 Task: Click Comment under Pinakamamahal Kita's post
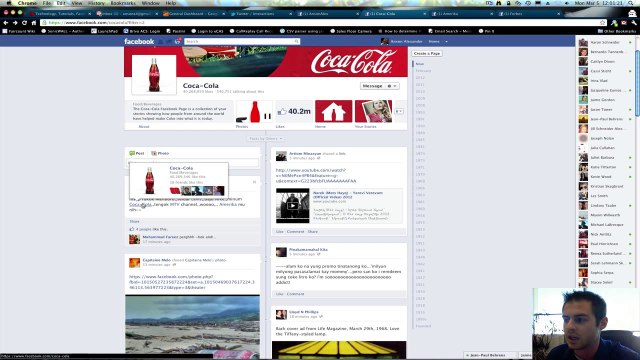click(296, 294)
